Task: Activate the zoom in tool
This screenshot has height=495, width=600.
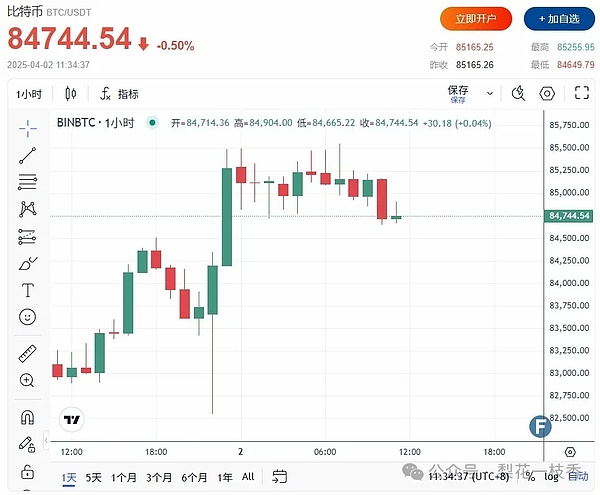Action: [x=27, y=381]
